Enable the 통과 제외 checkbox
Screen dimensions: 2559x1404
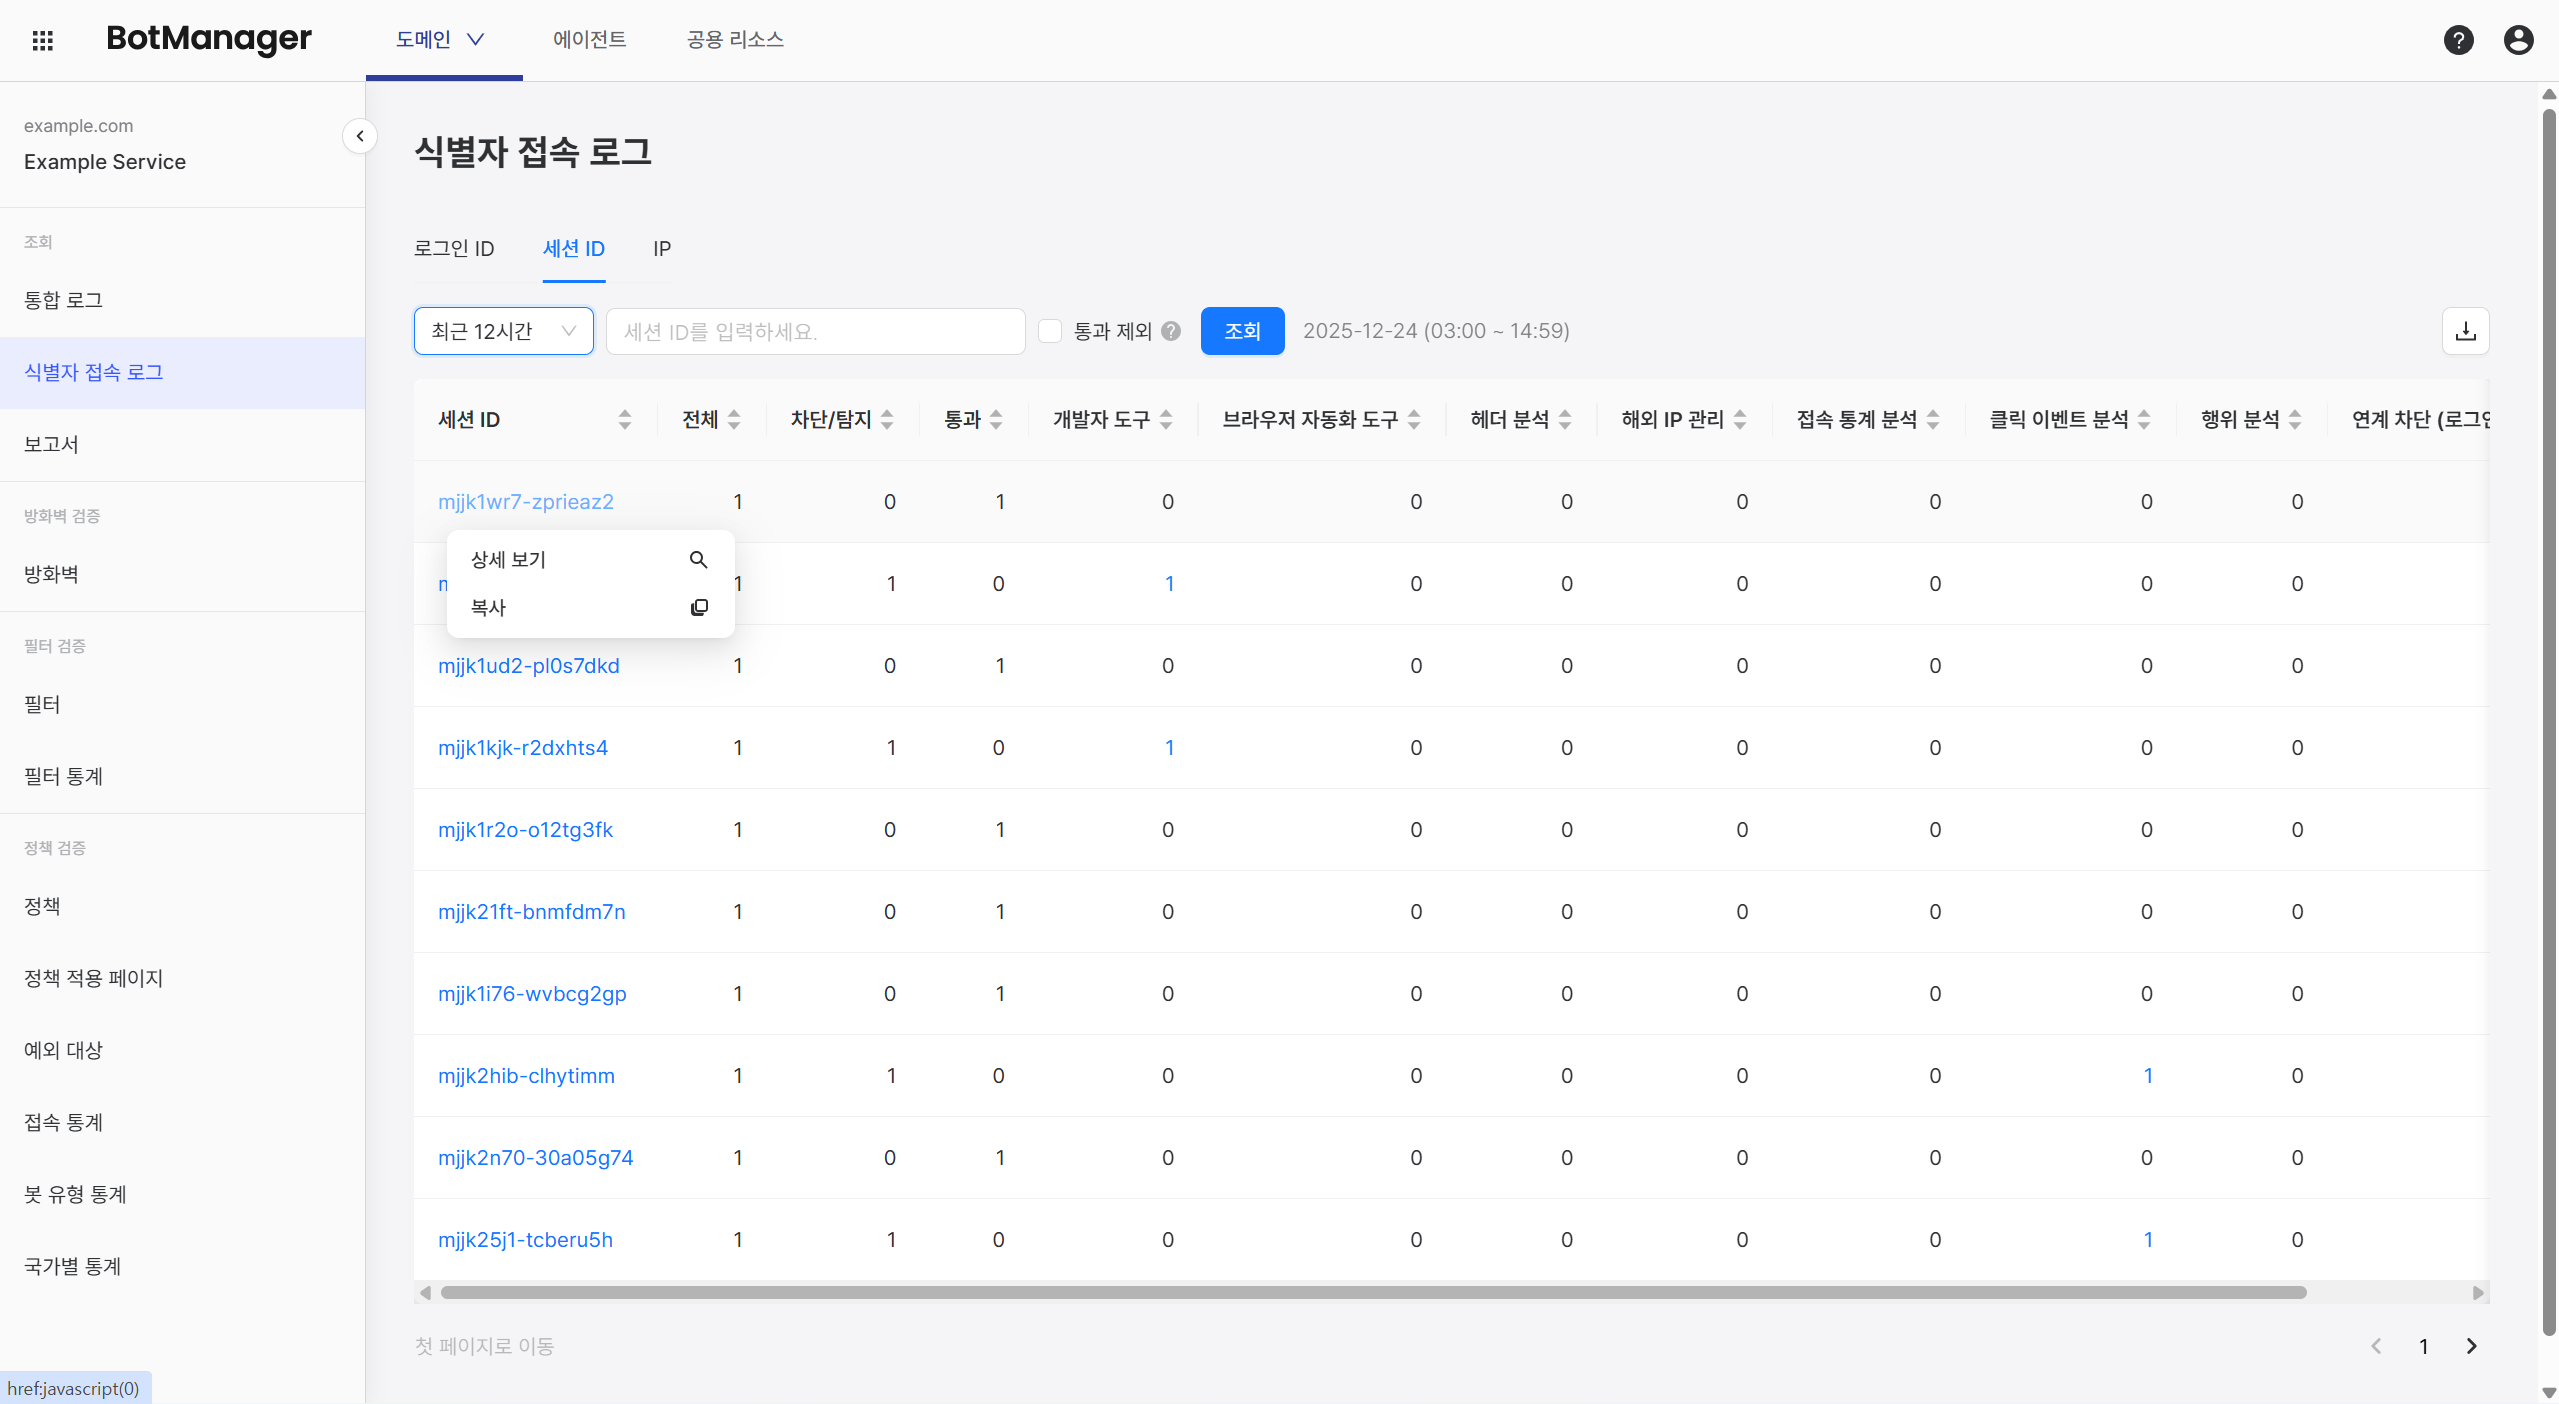[x=1049, y=331]
